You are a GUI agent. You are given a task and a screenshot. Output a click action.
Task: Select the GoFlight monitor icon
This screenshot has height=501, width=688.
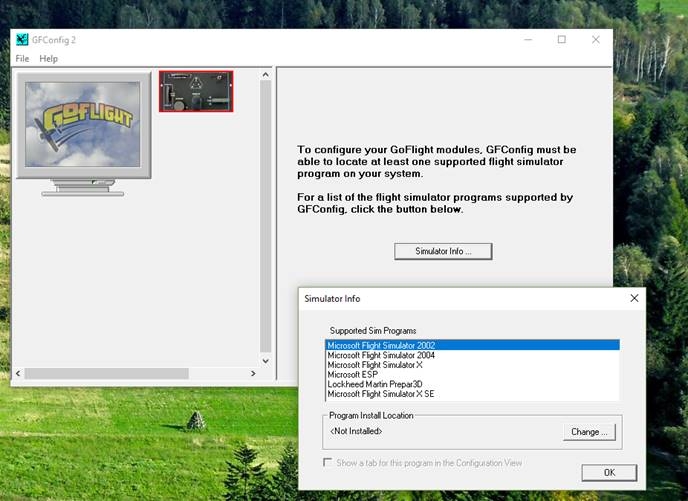[x=84, y=134]
